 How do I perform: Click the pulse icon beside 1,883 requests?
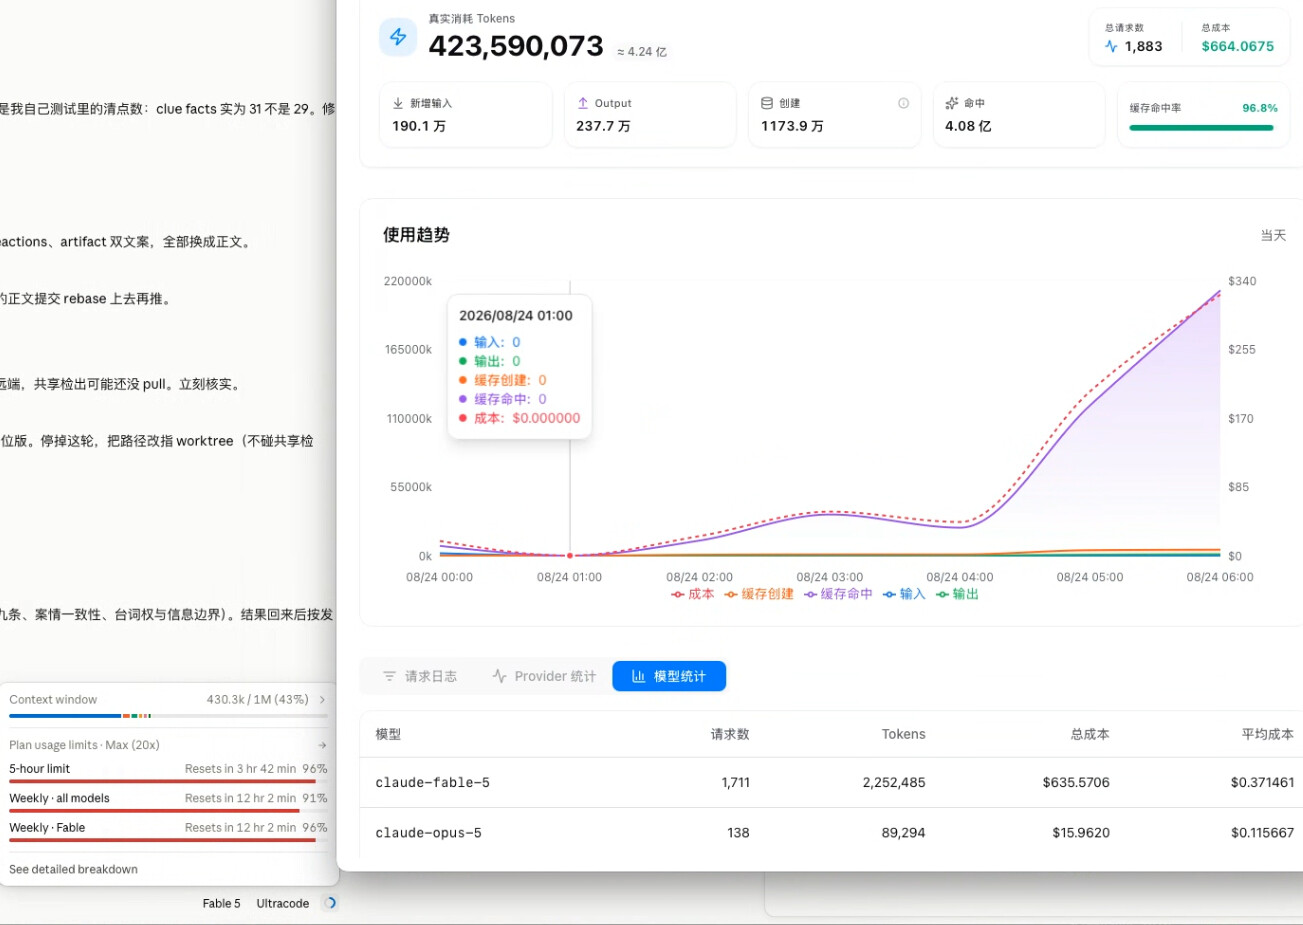pyautogui.click(x=1111, y=46)
